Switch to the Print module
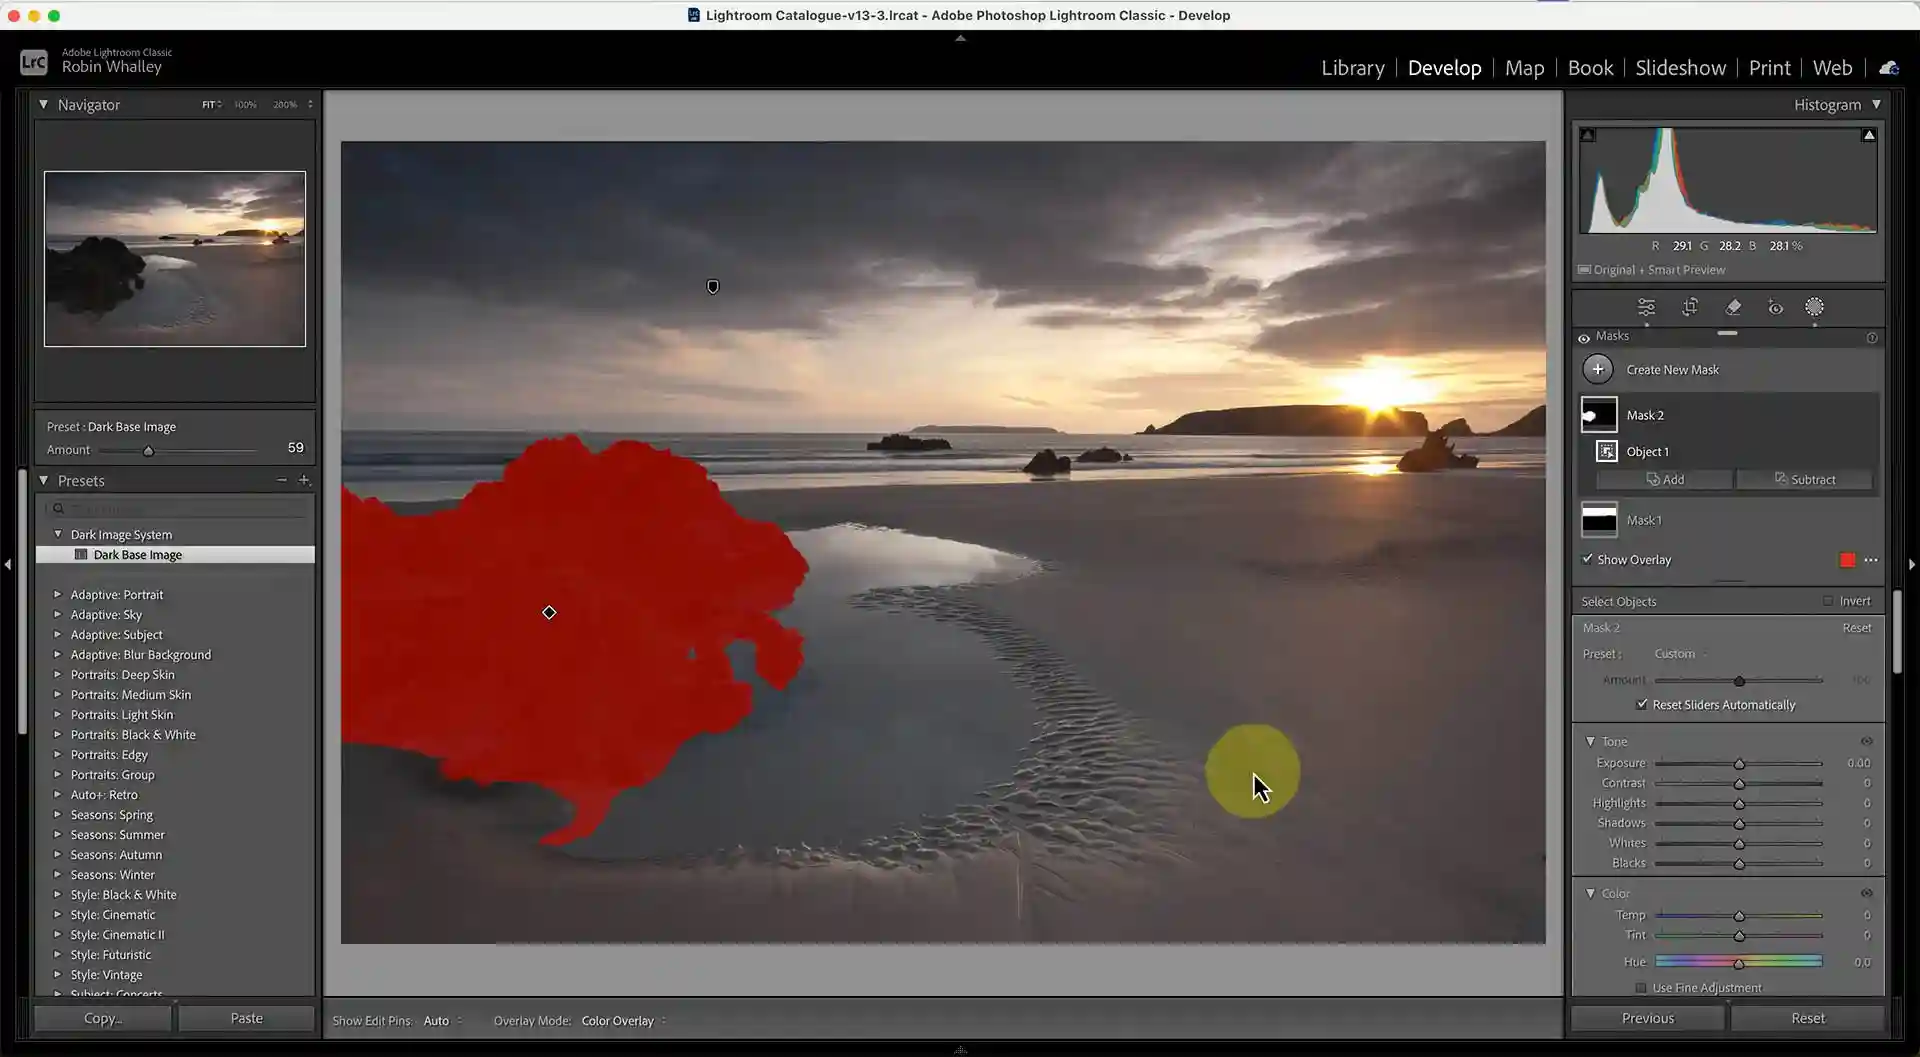 coord(1769,68)
